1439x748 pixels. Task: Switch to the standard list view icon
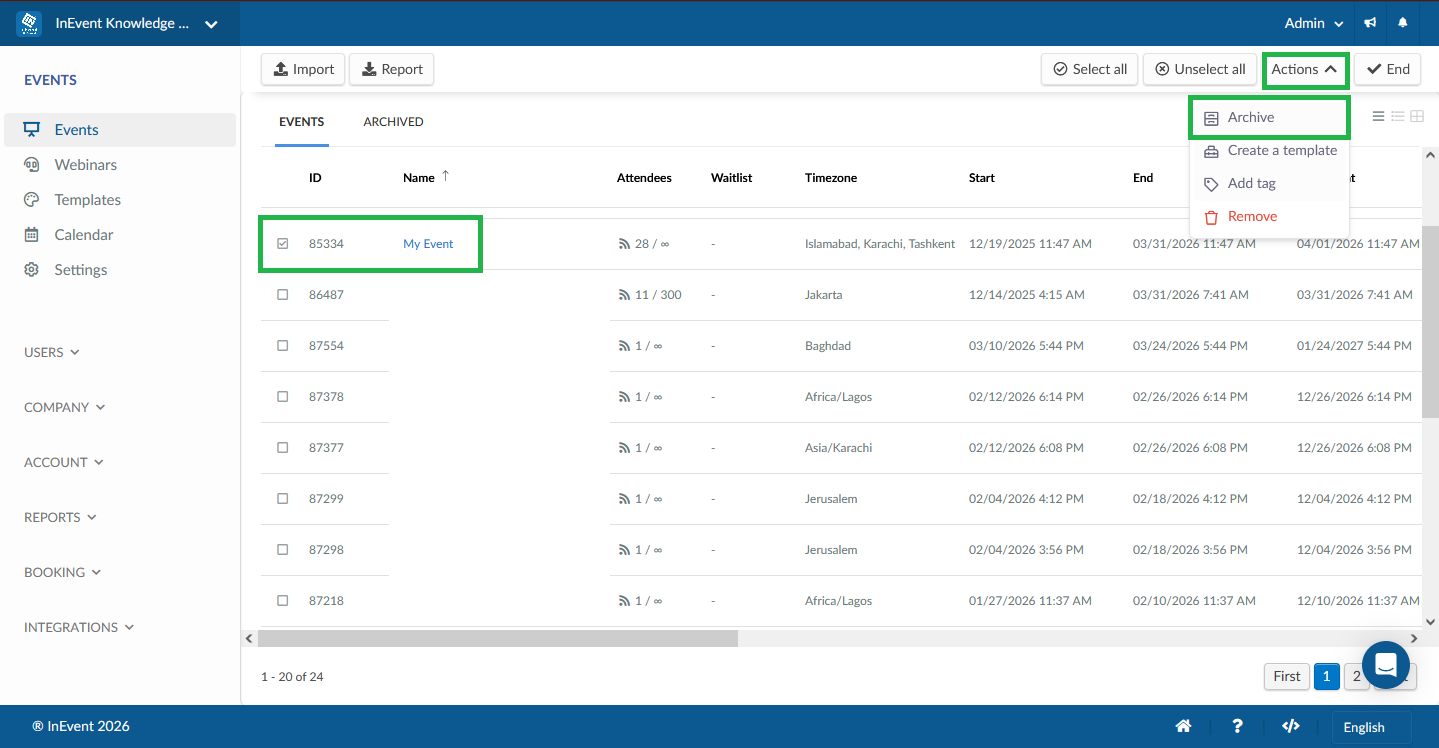pyautogui.click(x=1379, y=117)
